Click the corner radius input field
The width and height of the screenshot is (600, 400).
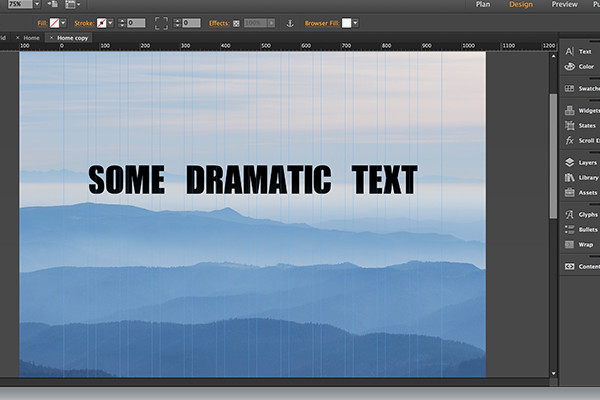point(191,23)
